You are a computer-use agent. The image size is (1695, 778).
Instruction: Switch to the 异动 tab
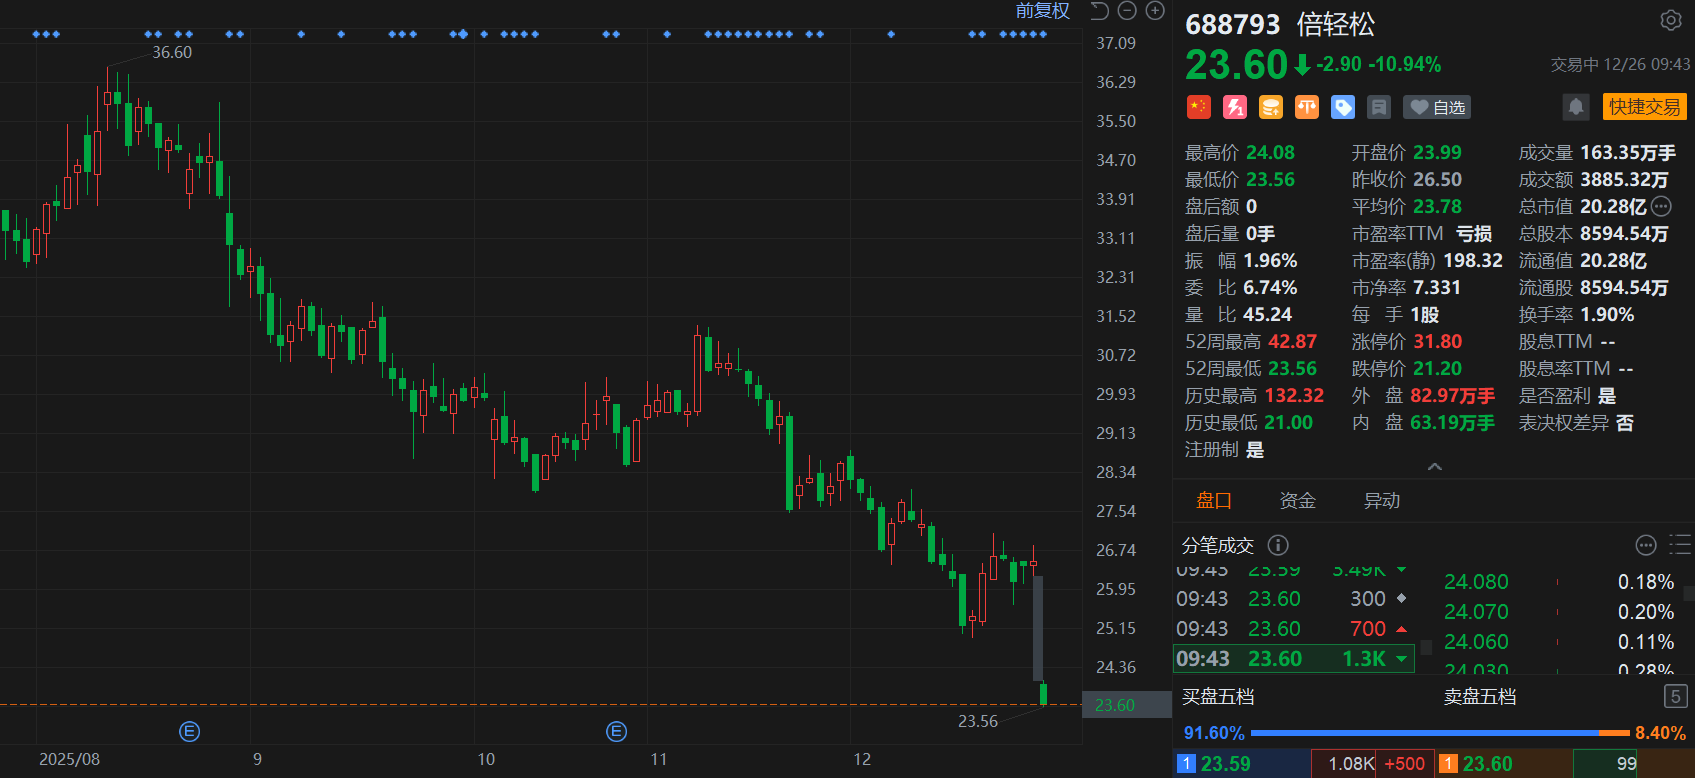click(x=1381, y=501)
